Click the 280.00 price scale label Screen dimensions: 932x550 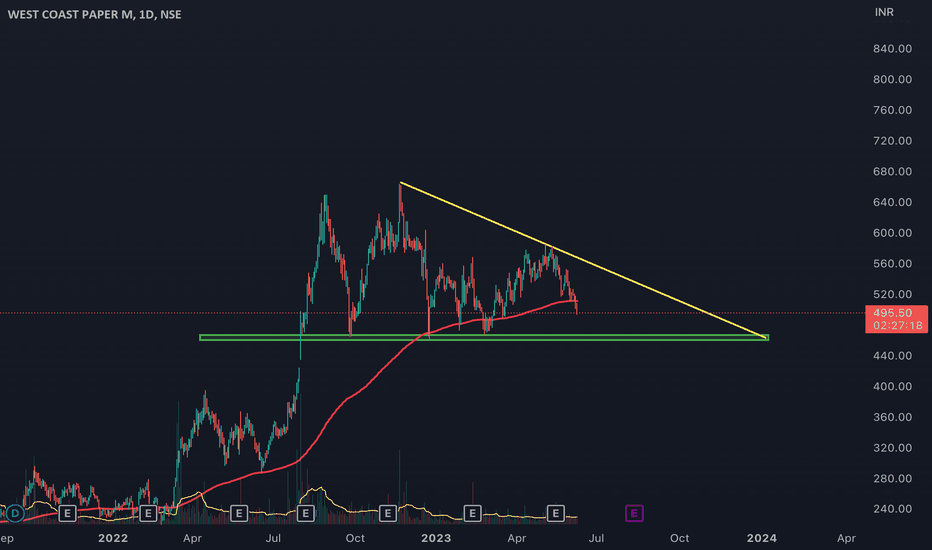(x=892, y=479)
